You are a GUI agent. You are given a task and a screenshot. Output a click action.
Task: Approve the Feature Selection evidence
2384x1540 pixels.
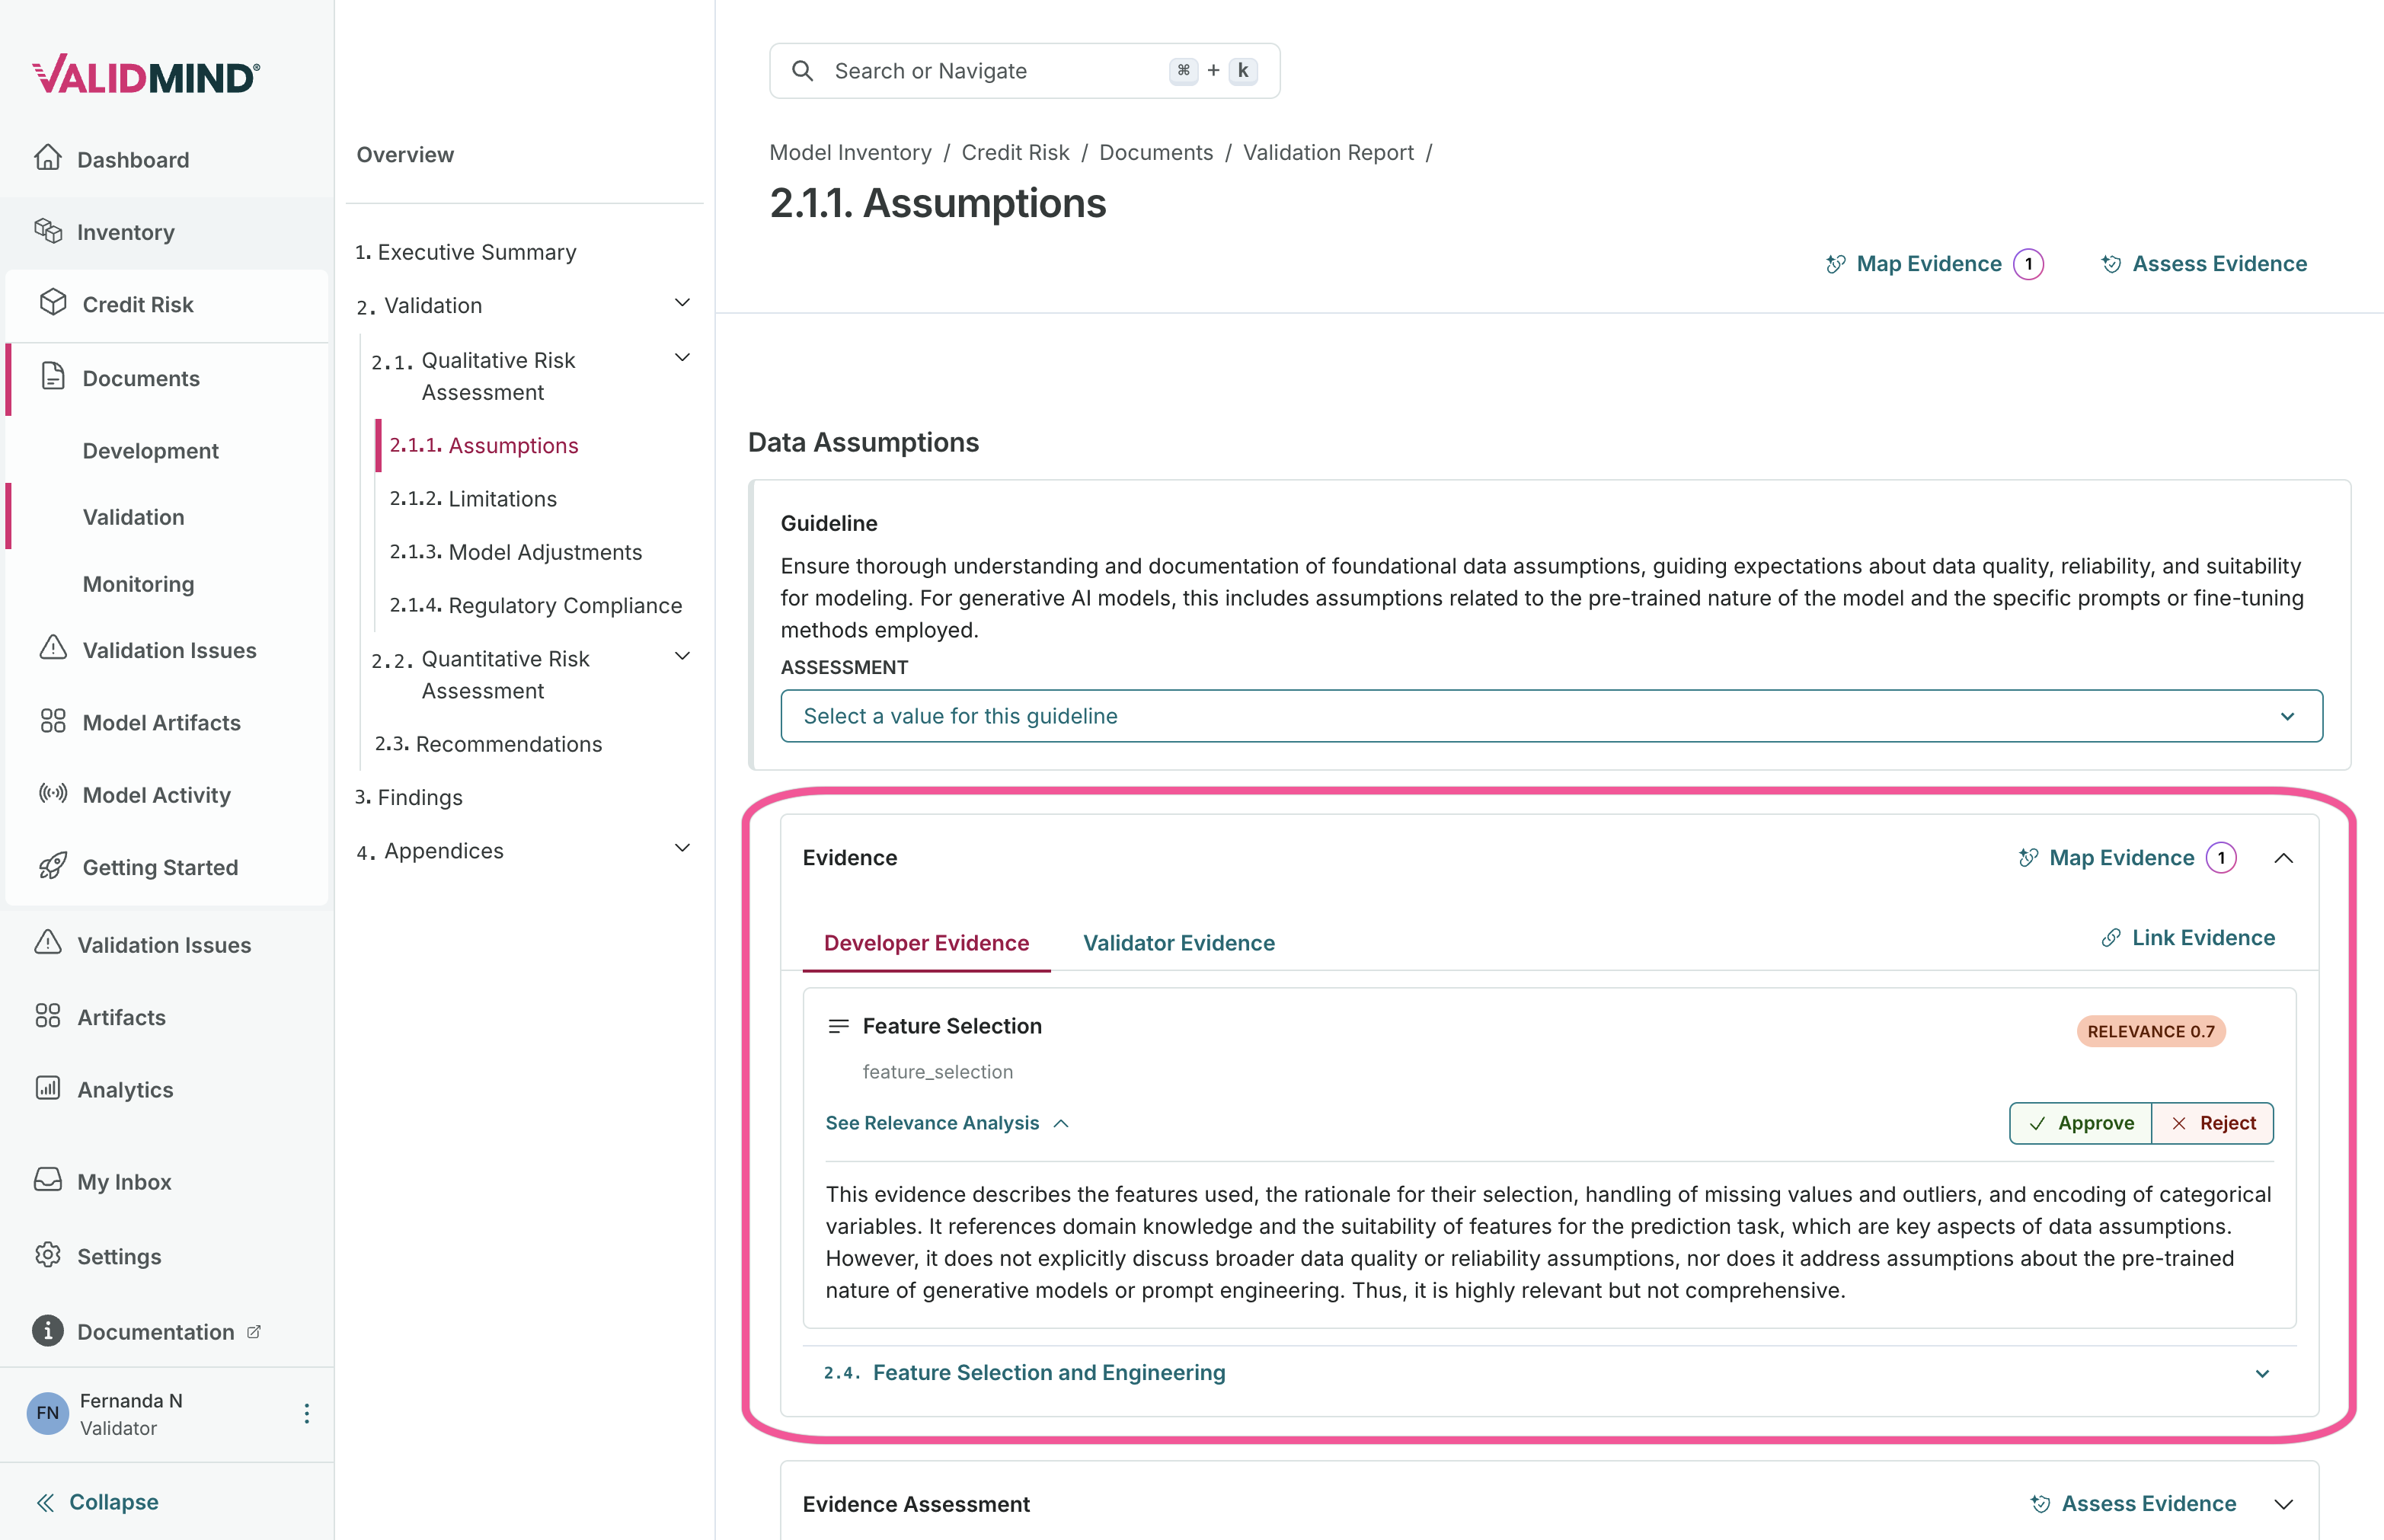2081,1123
